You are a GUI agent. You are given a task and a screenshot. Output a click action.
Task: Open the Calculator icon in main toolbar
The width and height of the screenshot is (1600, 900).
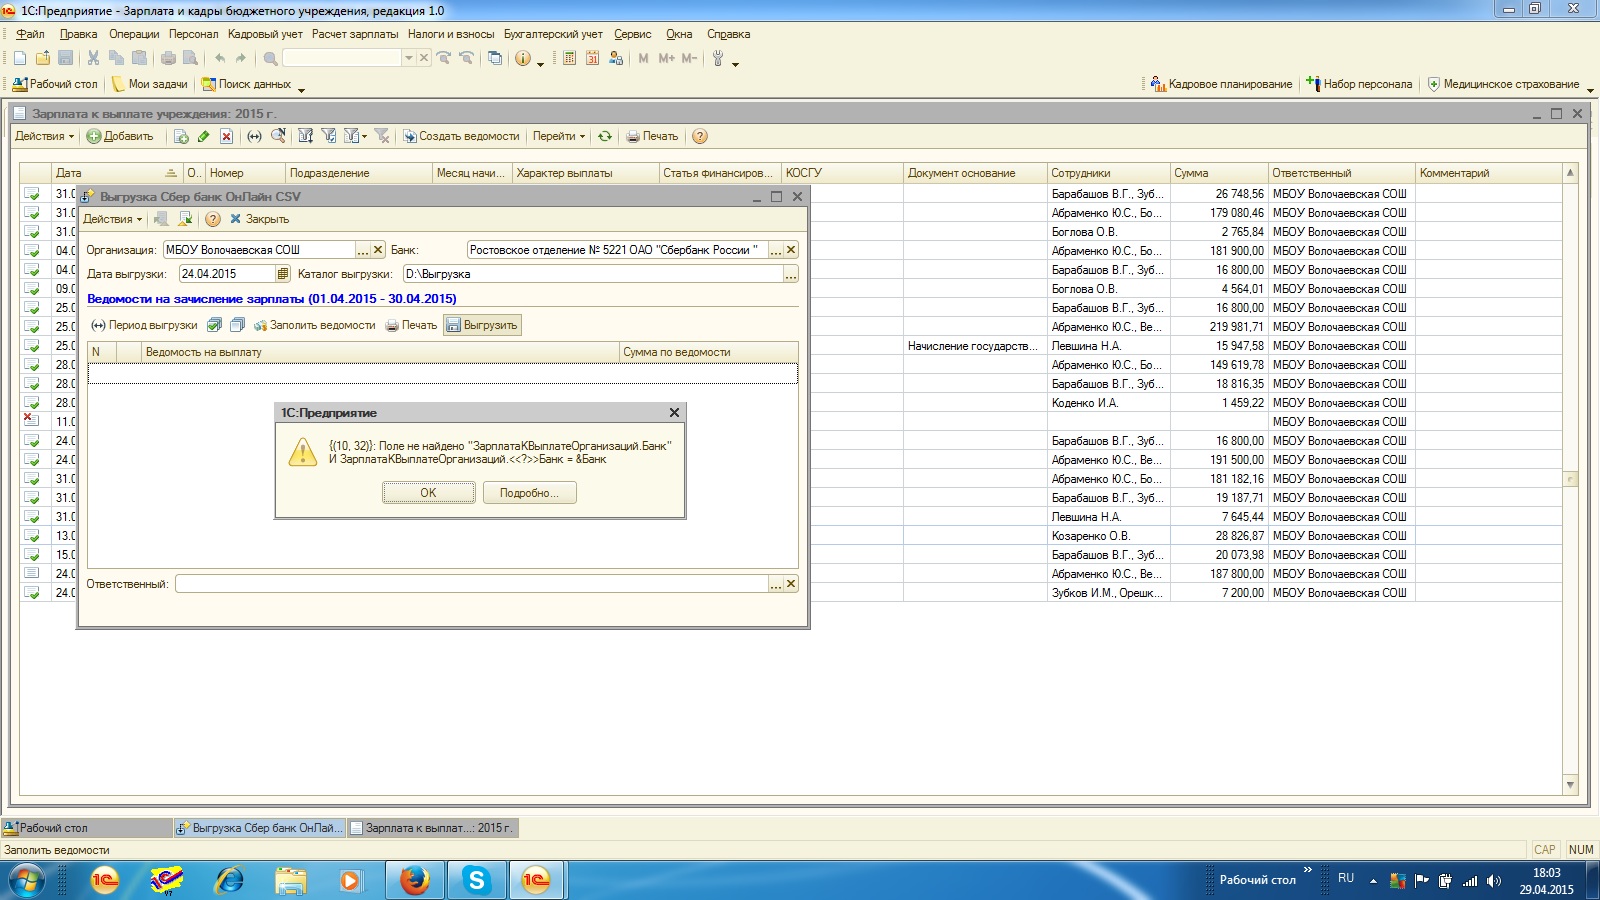point(569,58)
